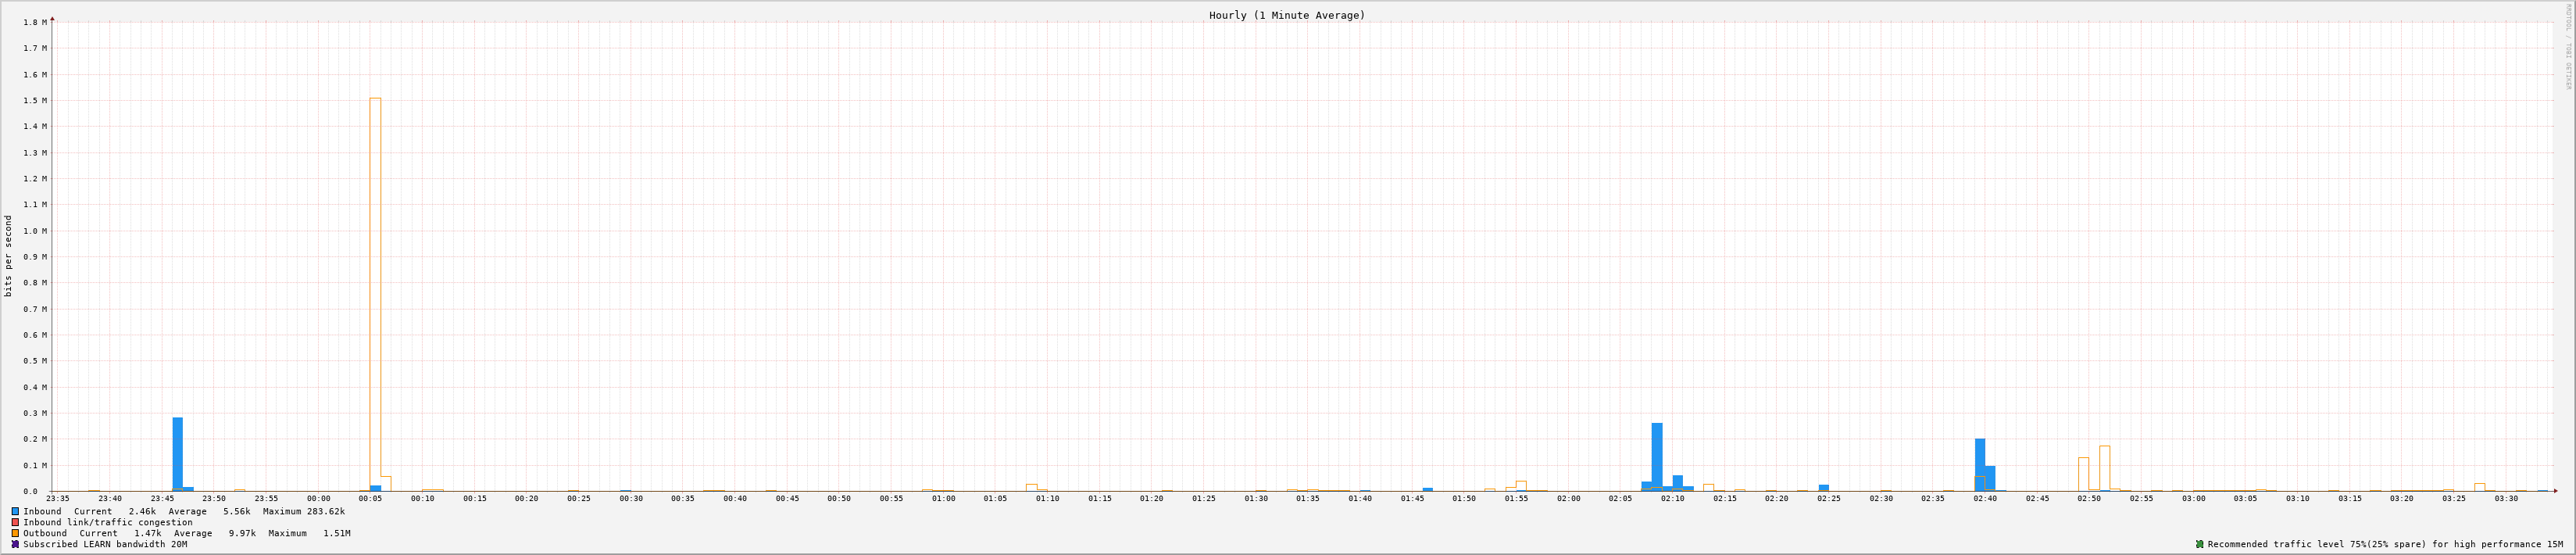Click the red arrow at x-axis right end
The width and height of the screenshot is (2576, 555).
click(x=2555, y=491)
